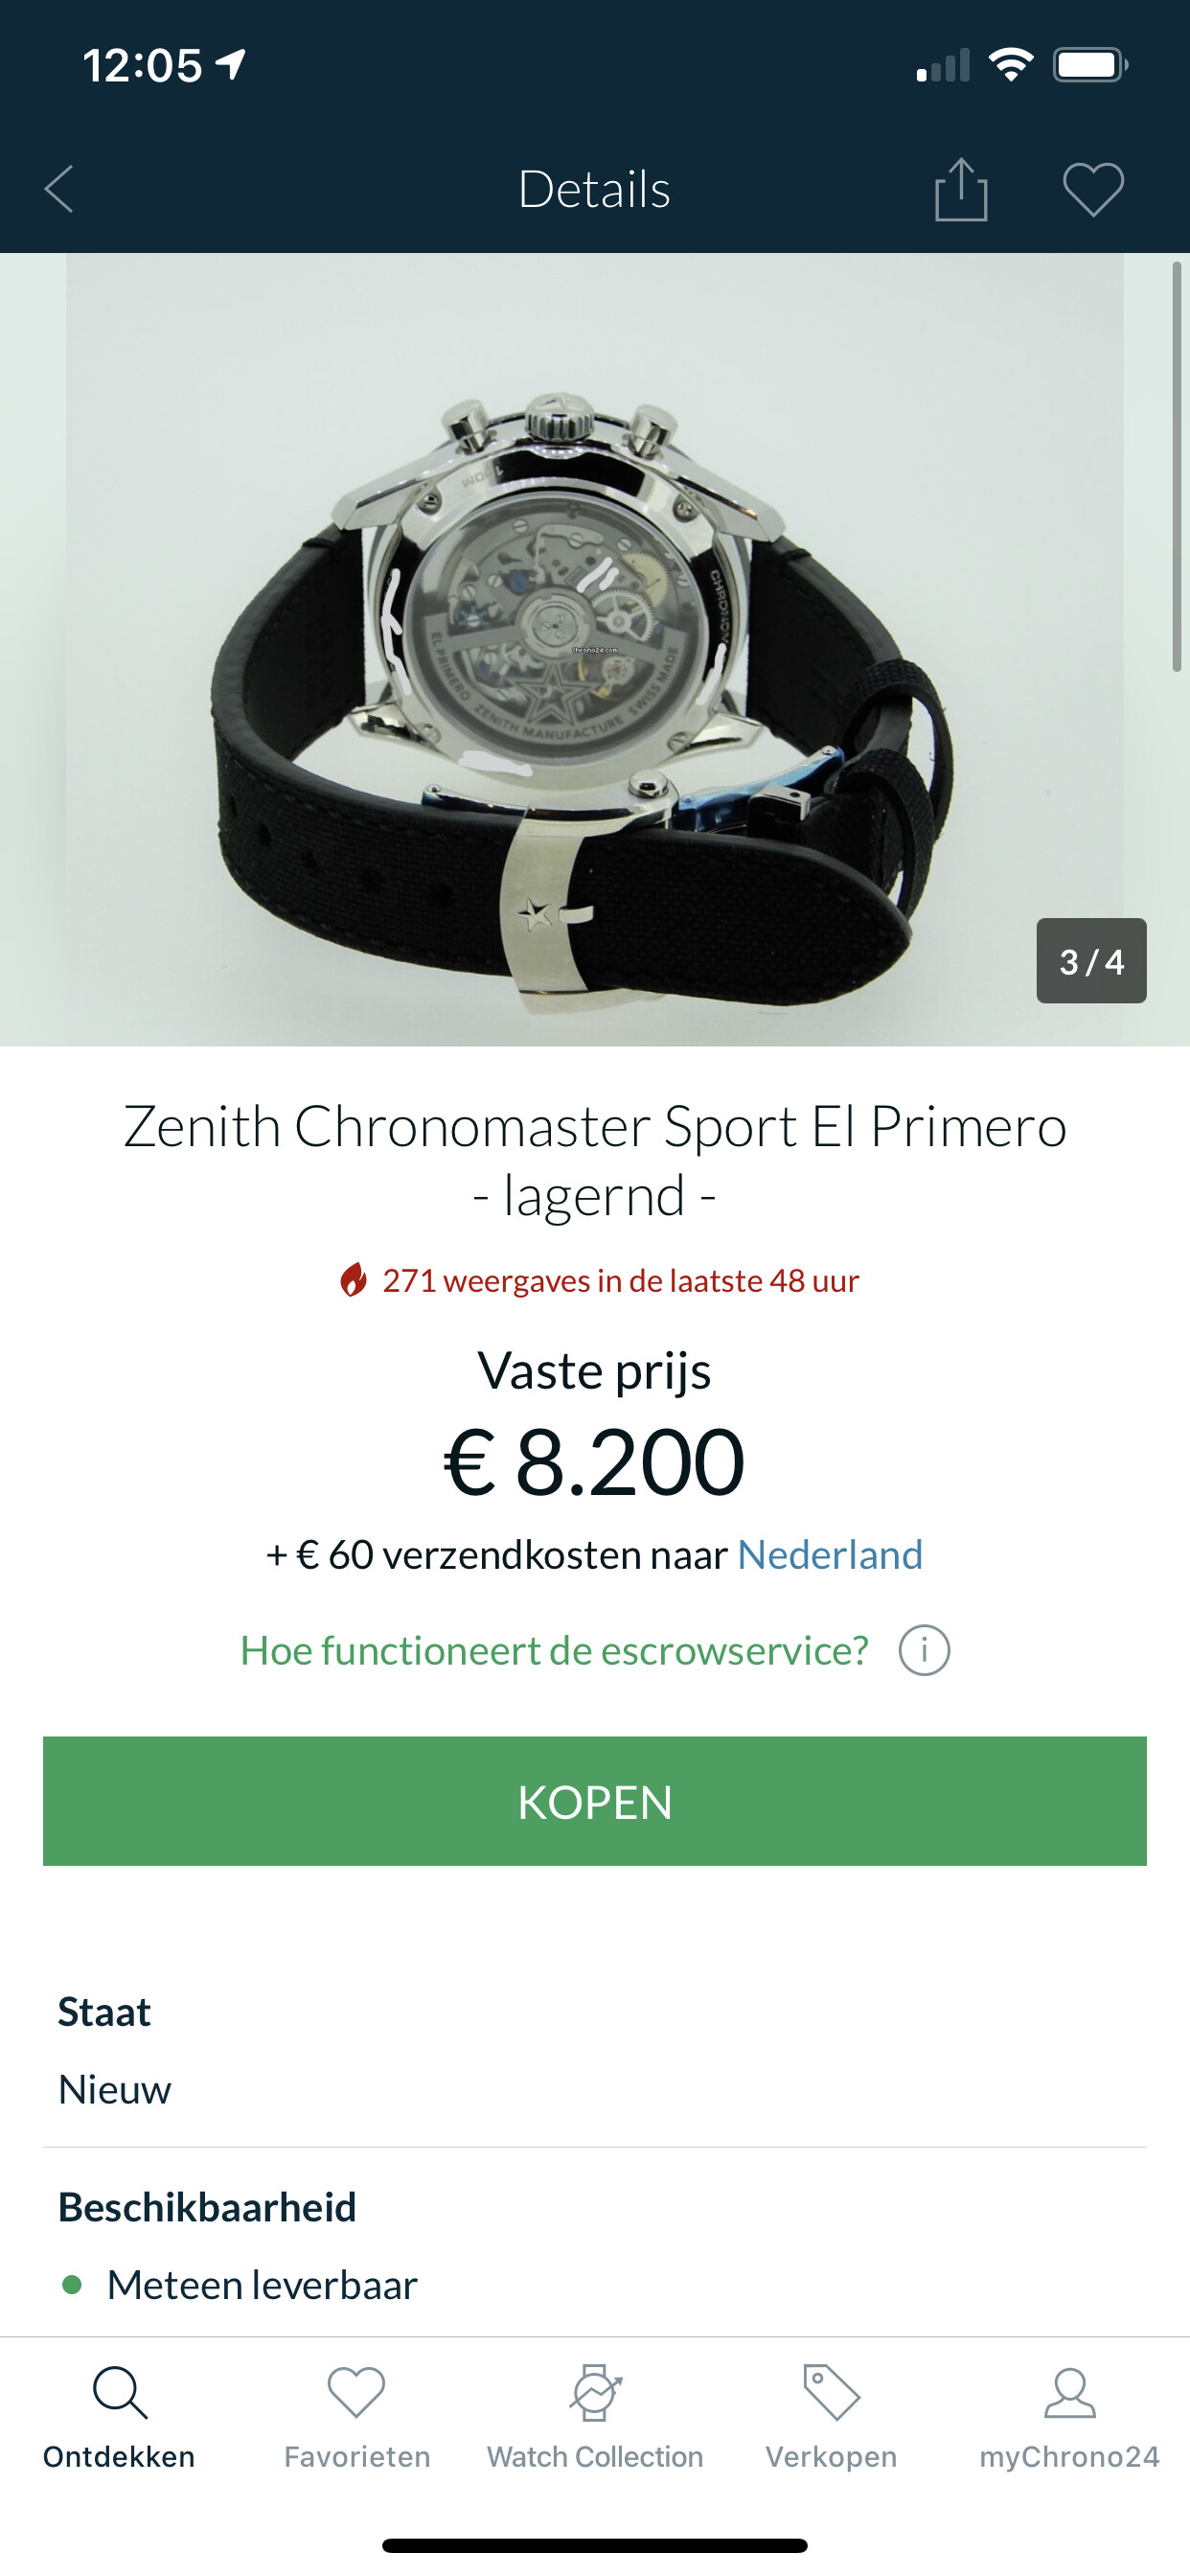Tap the back arrow icon
The image size is (1190, 2576).
60,189
